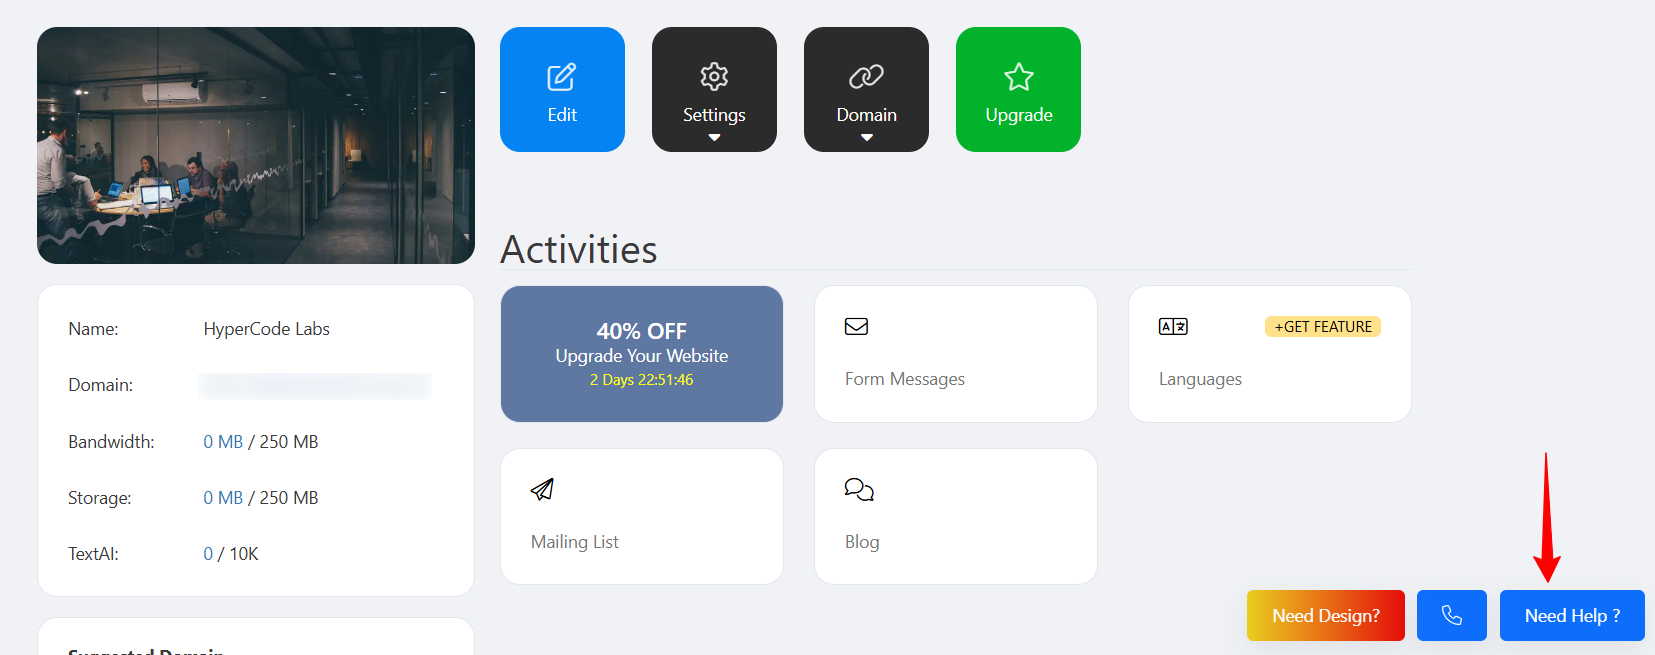Open the 40% OFF upgrade card
Image resolution: width=1655 pixels, height=655 pixels.
tap(642, 354)
